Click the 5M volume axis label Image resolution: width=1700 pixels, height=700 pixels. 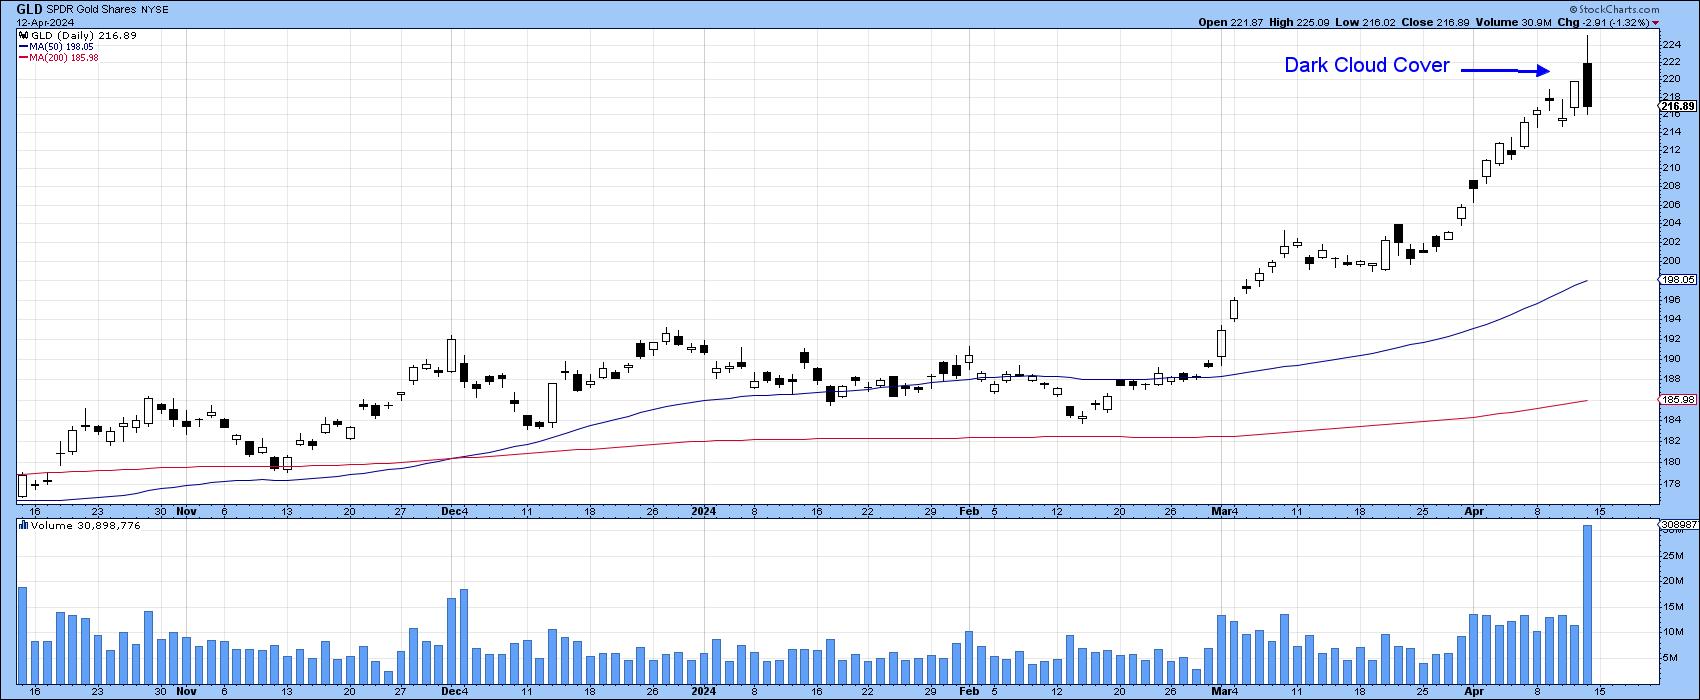coord(1671,658)
